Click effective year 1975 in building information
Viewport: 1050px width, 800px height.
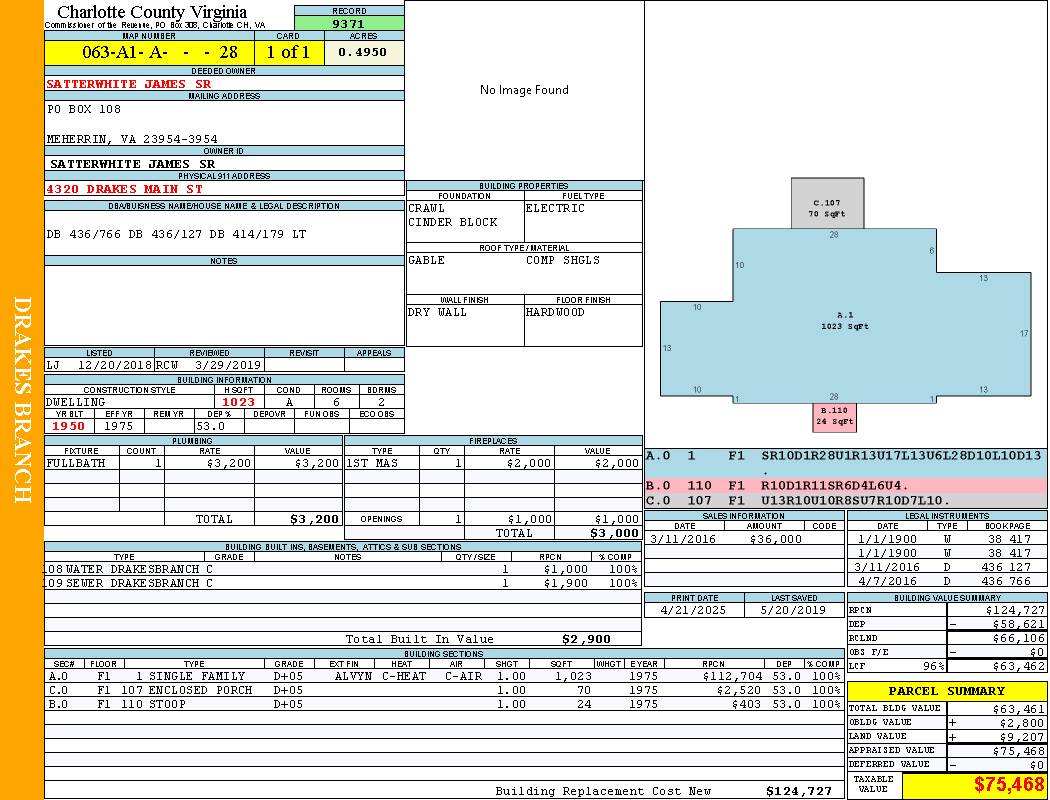(119, 426)
